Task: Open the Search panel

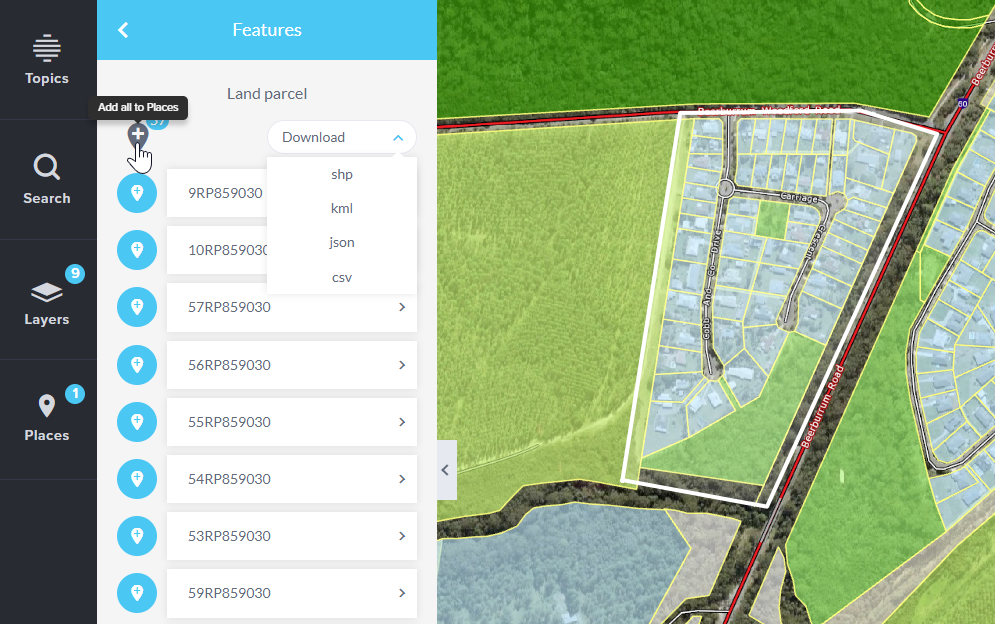Action: coord(47,179)
